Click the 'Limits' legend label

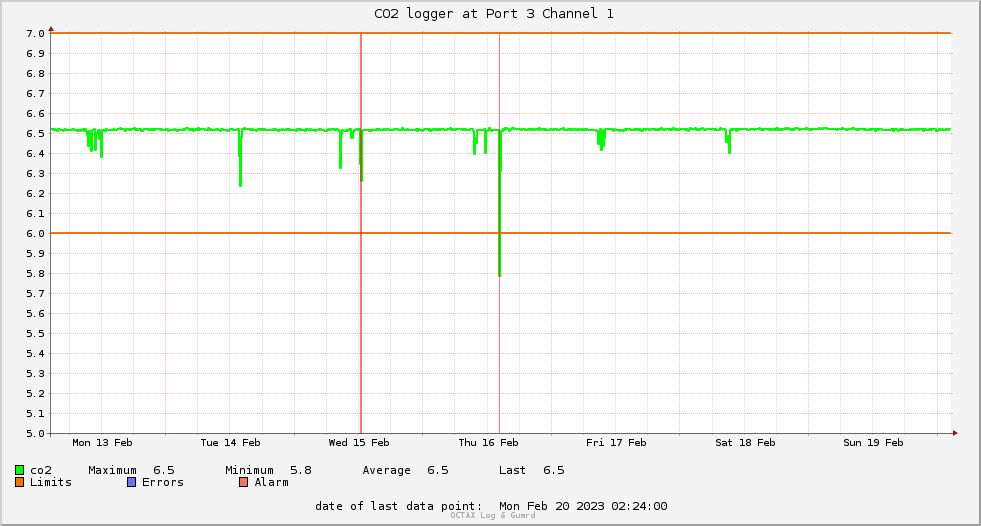[51, 482]
